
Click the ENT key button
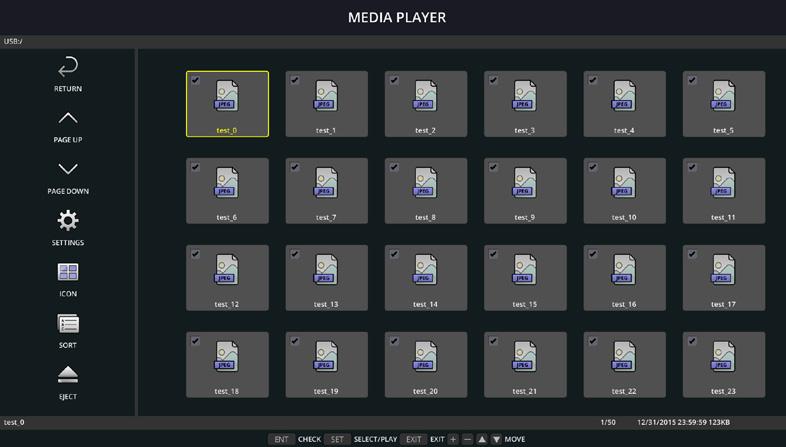[x=281, y=439]
